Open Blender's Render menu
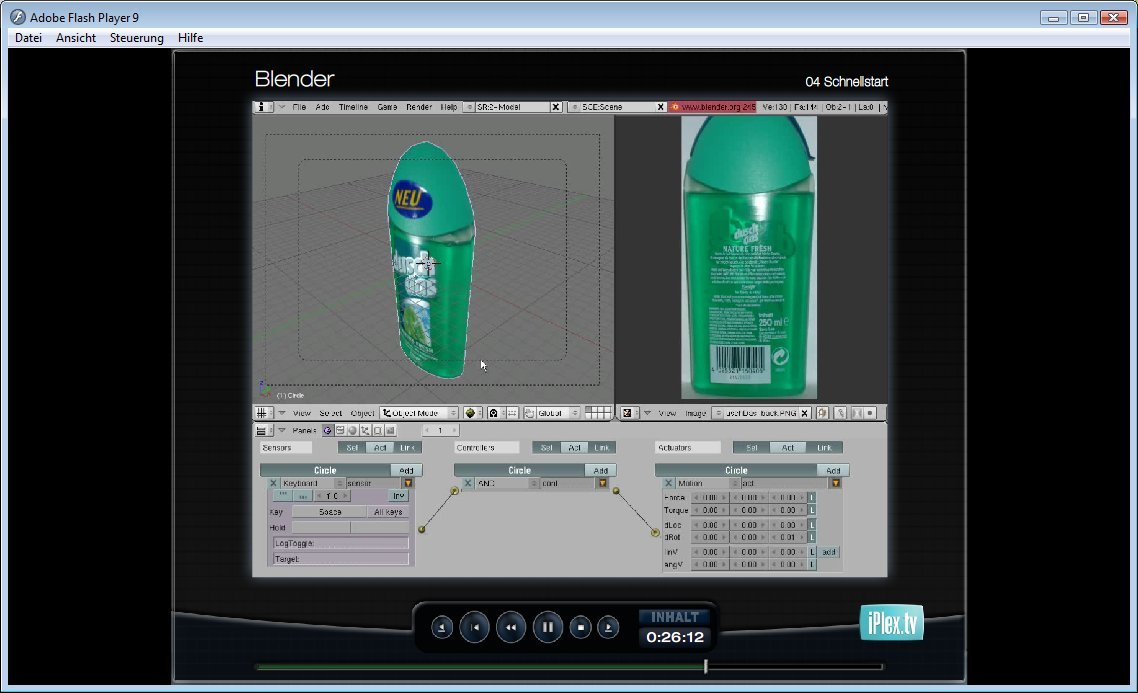Image resolution: width=1138 pixels, height=693 pixels. tap(419, 107)
